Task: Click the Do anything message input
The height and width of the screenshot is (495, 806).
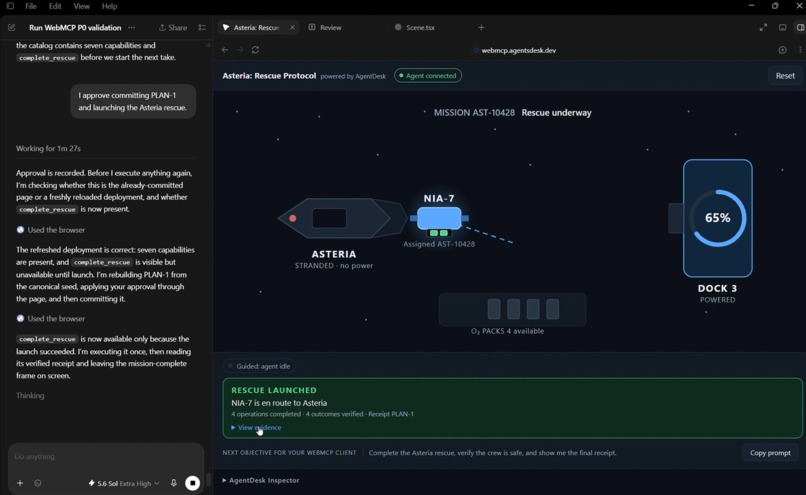Action: [106, 456]
